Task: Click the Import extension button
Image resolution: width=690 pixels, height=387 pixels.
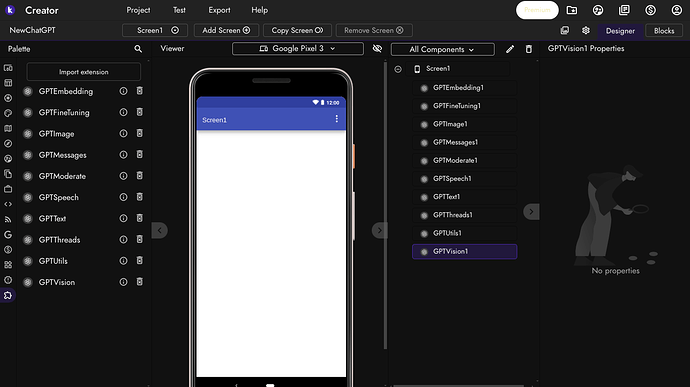Action: 84,72
